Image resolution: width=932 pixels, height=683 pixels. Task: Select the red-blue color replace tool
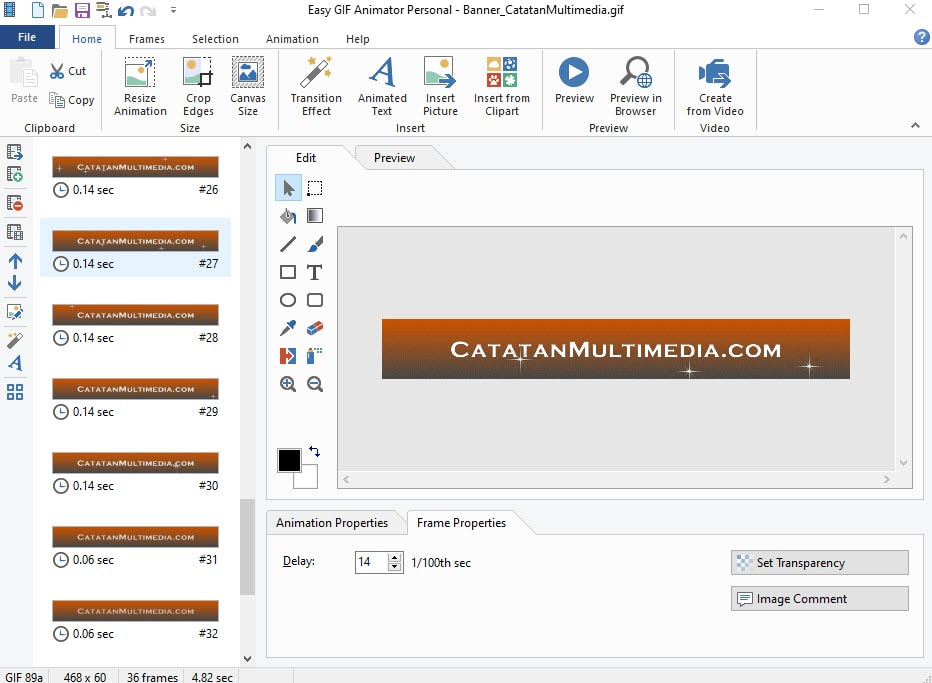pyautogui.click(x=288, y=356)
